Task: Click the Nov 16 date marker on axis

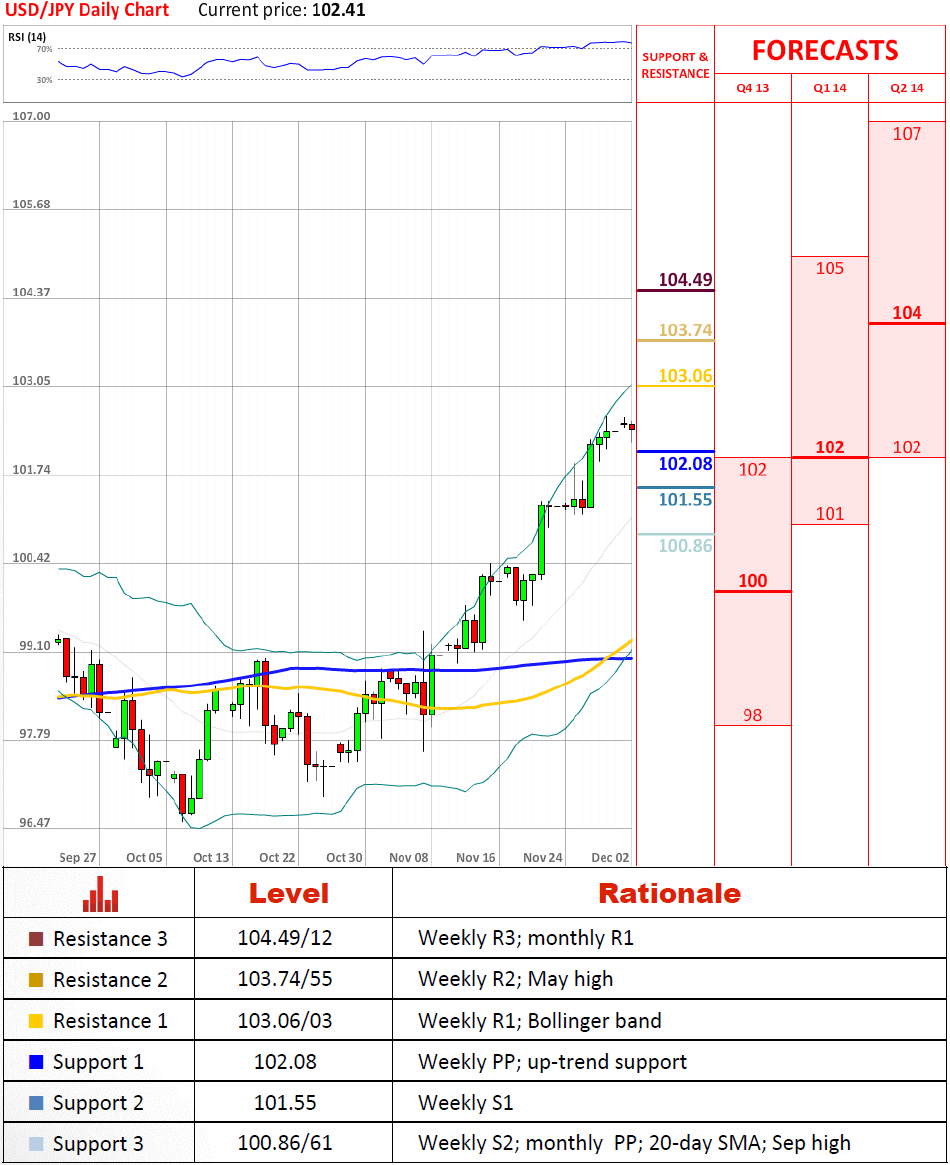Action: pyautogui.click(x=475, y=857)
